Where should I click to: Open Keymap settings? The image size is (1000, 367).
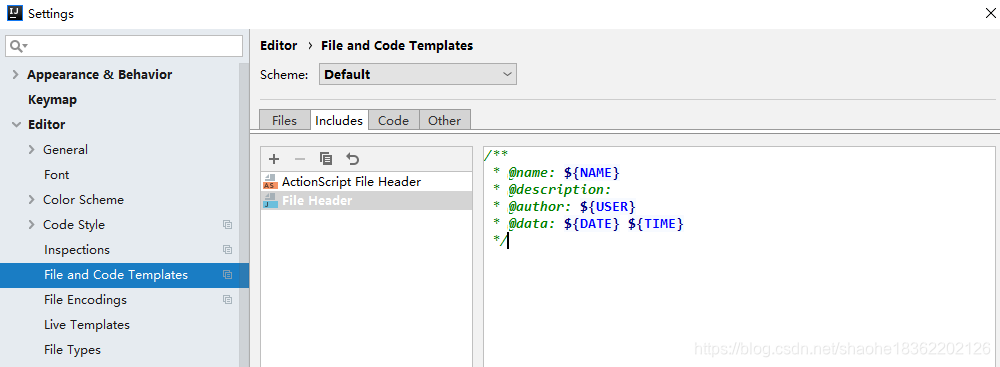click(x=52, y=100)
